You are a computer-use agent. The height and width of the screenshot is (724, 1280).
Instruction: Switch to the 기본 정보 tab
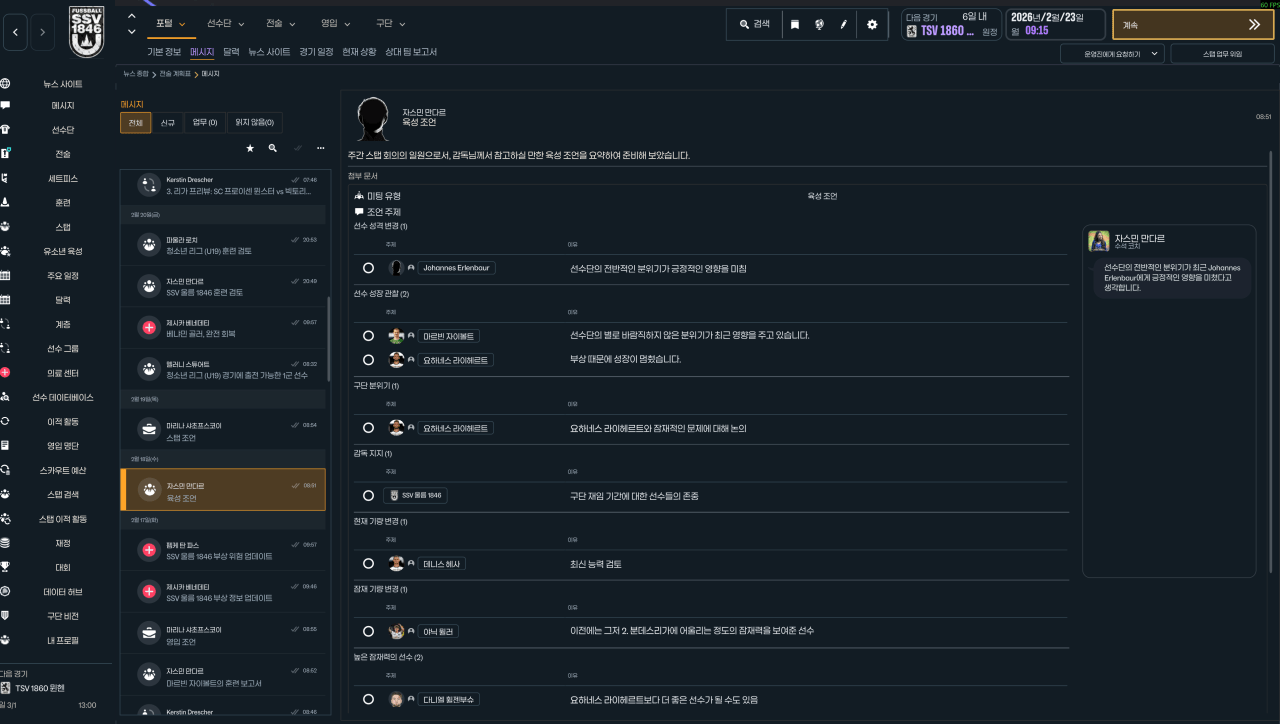tap(164, 52)
